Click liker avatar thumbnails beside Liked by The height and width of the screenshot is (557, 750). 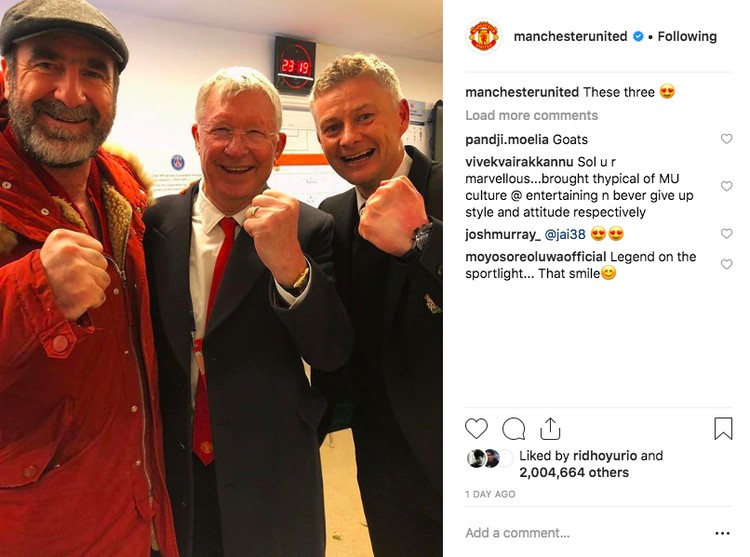pyautogui.click(x=489, y=459)
